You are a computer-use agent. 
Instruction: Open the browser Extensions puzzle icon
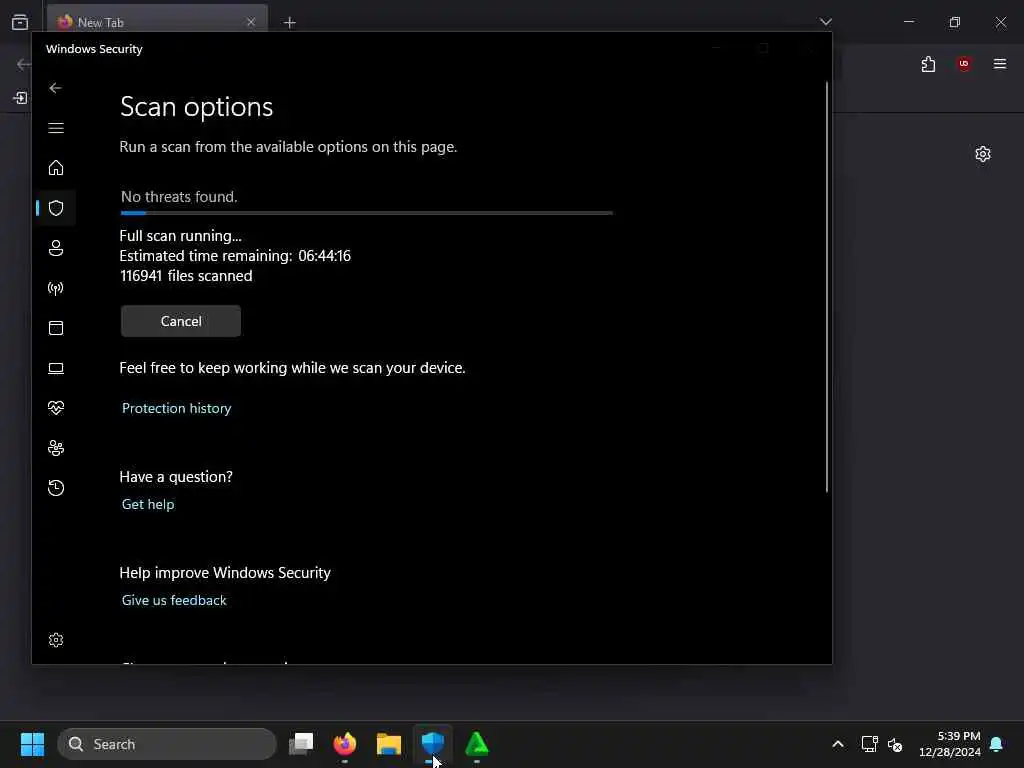click(x=928, y=64)
